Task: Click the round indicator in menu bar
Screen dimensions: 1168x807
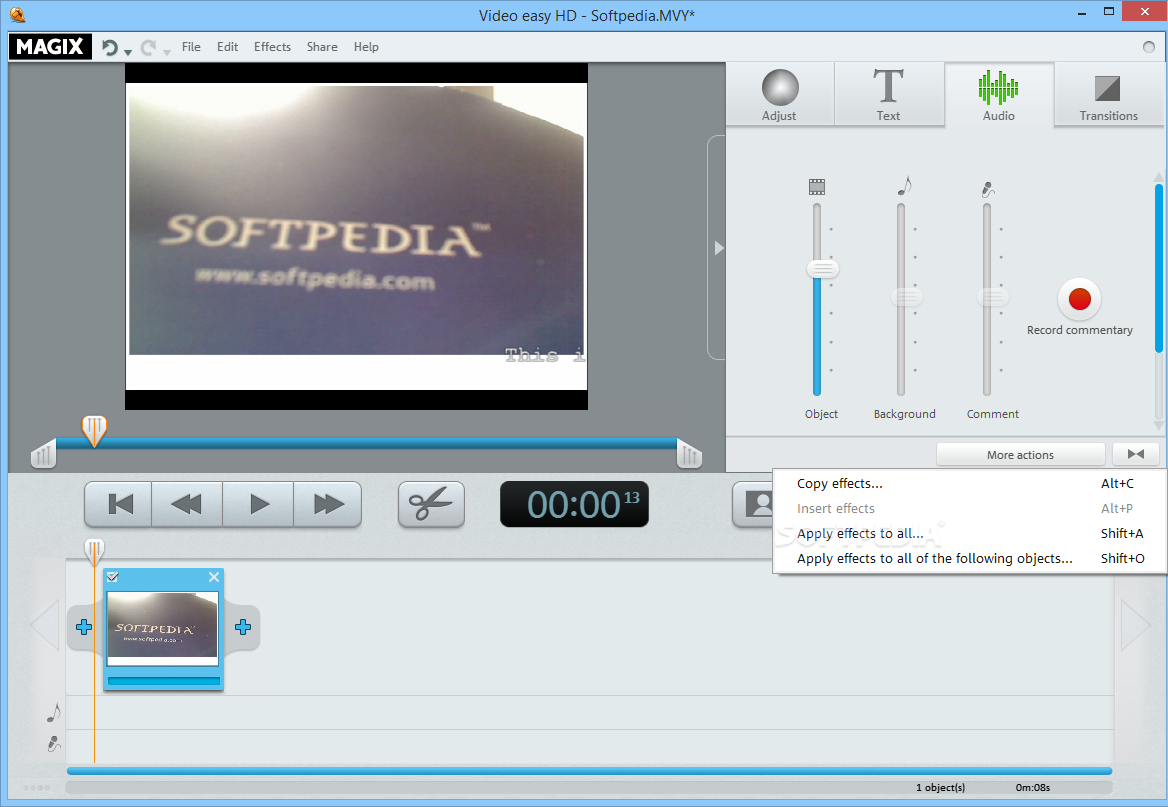Action: (1149, 47)
